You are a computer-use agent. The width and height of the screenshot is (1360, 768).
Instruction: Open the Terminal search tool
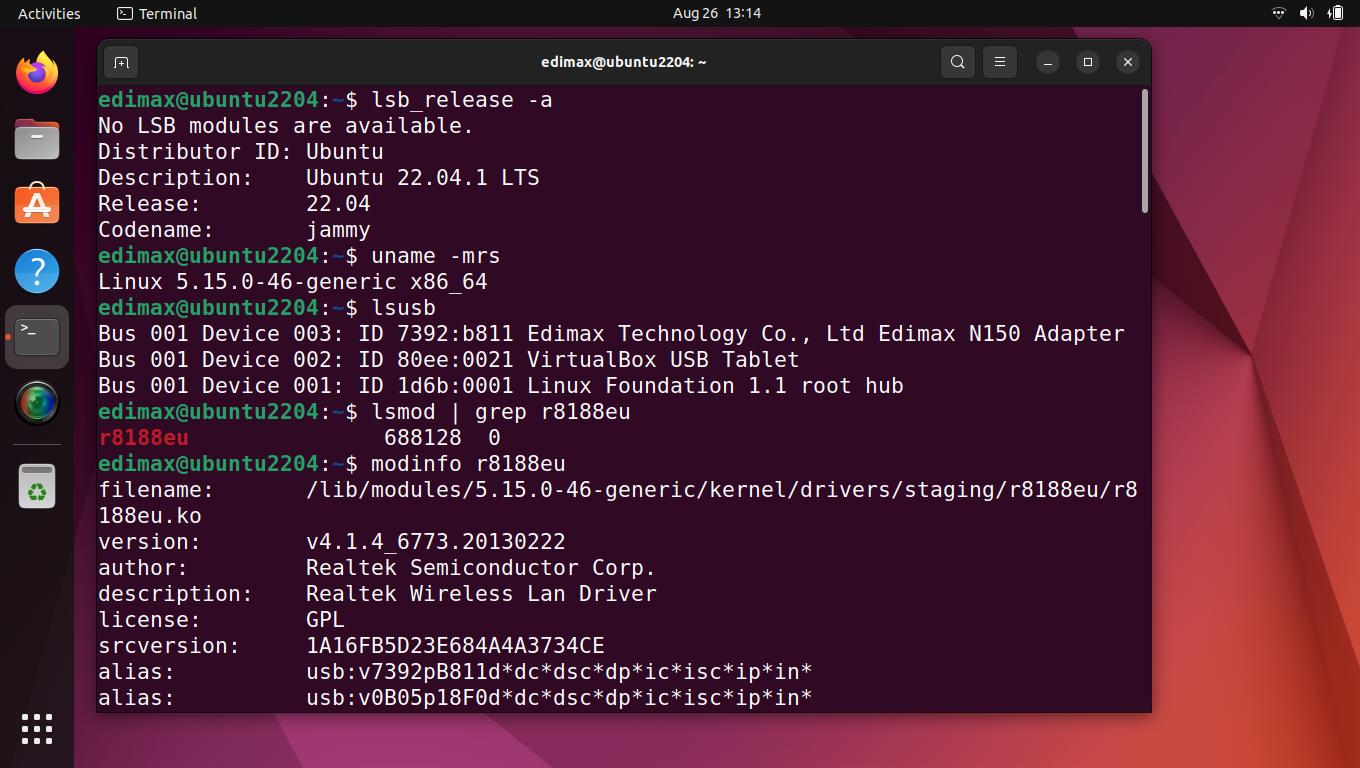(958, 62)
